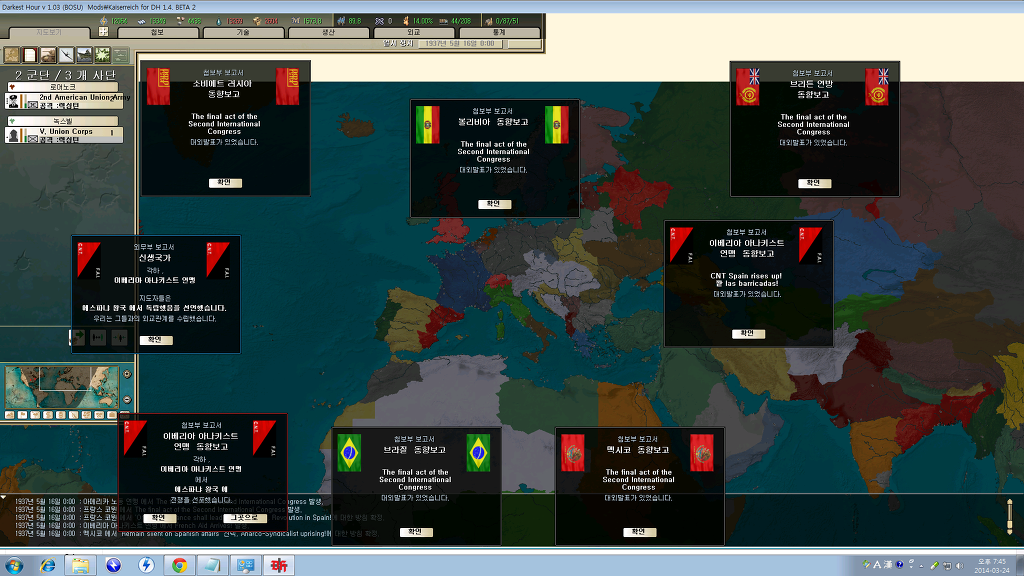Confirm the CNT Spain rises up popup

748,334
